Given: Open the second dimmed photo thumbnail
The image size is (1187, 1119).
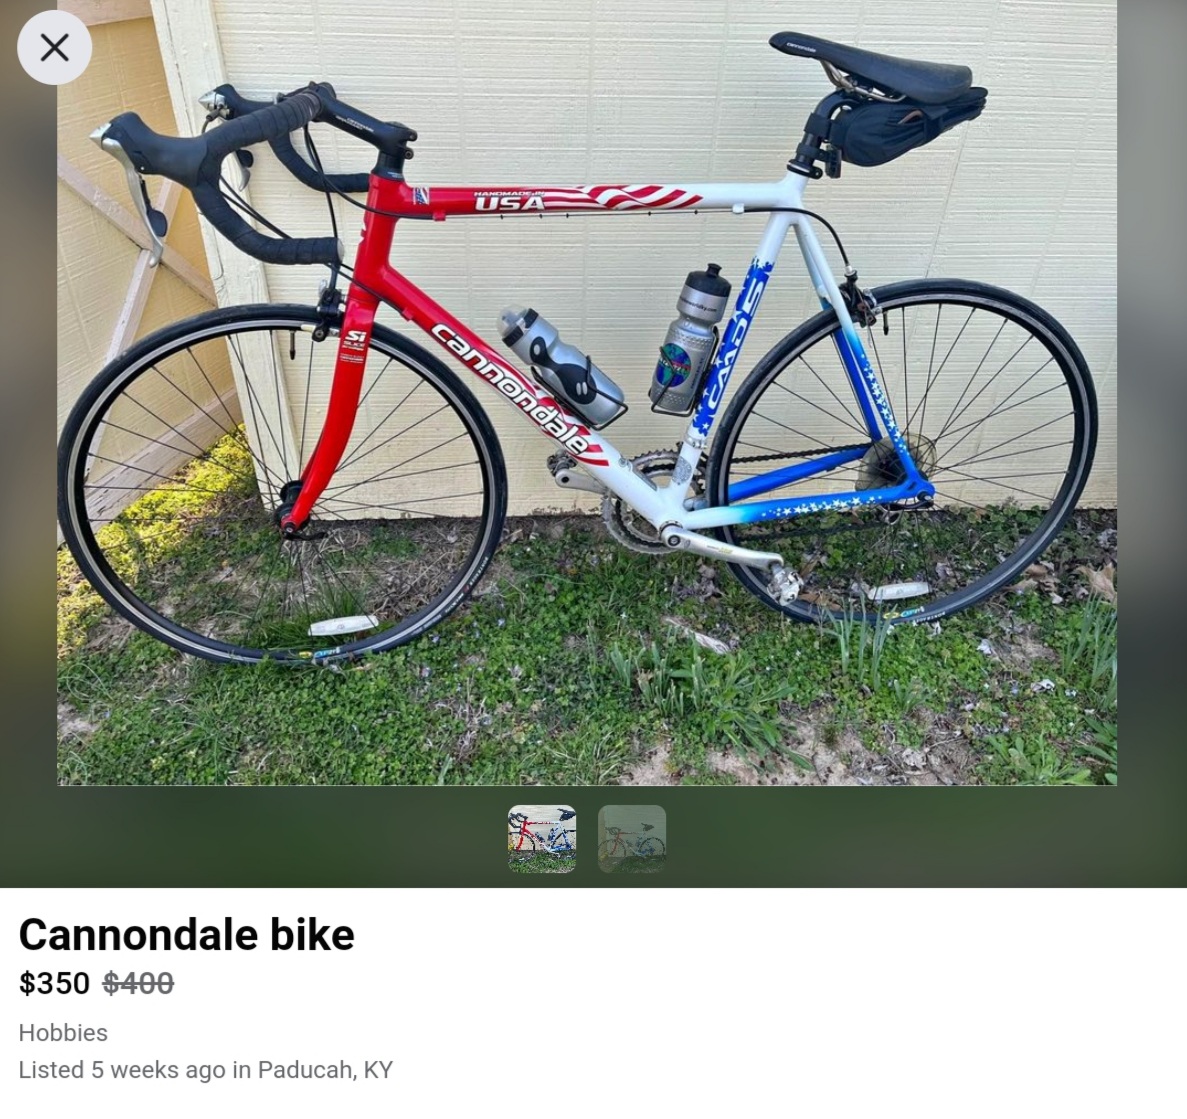Looking at the screenshot, I should click(631, 838).
